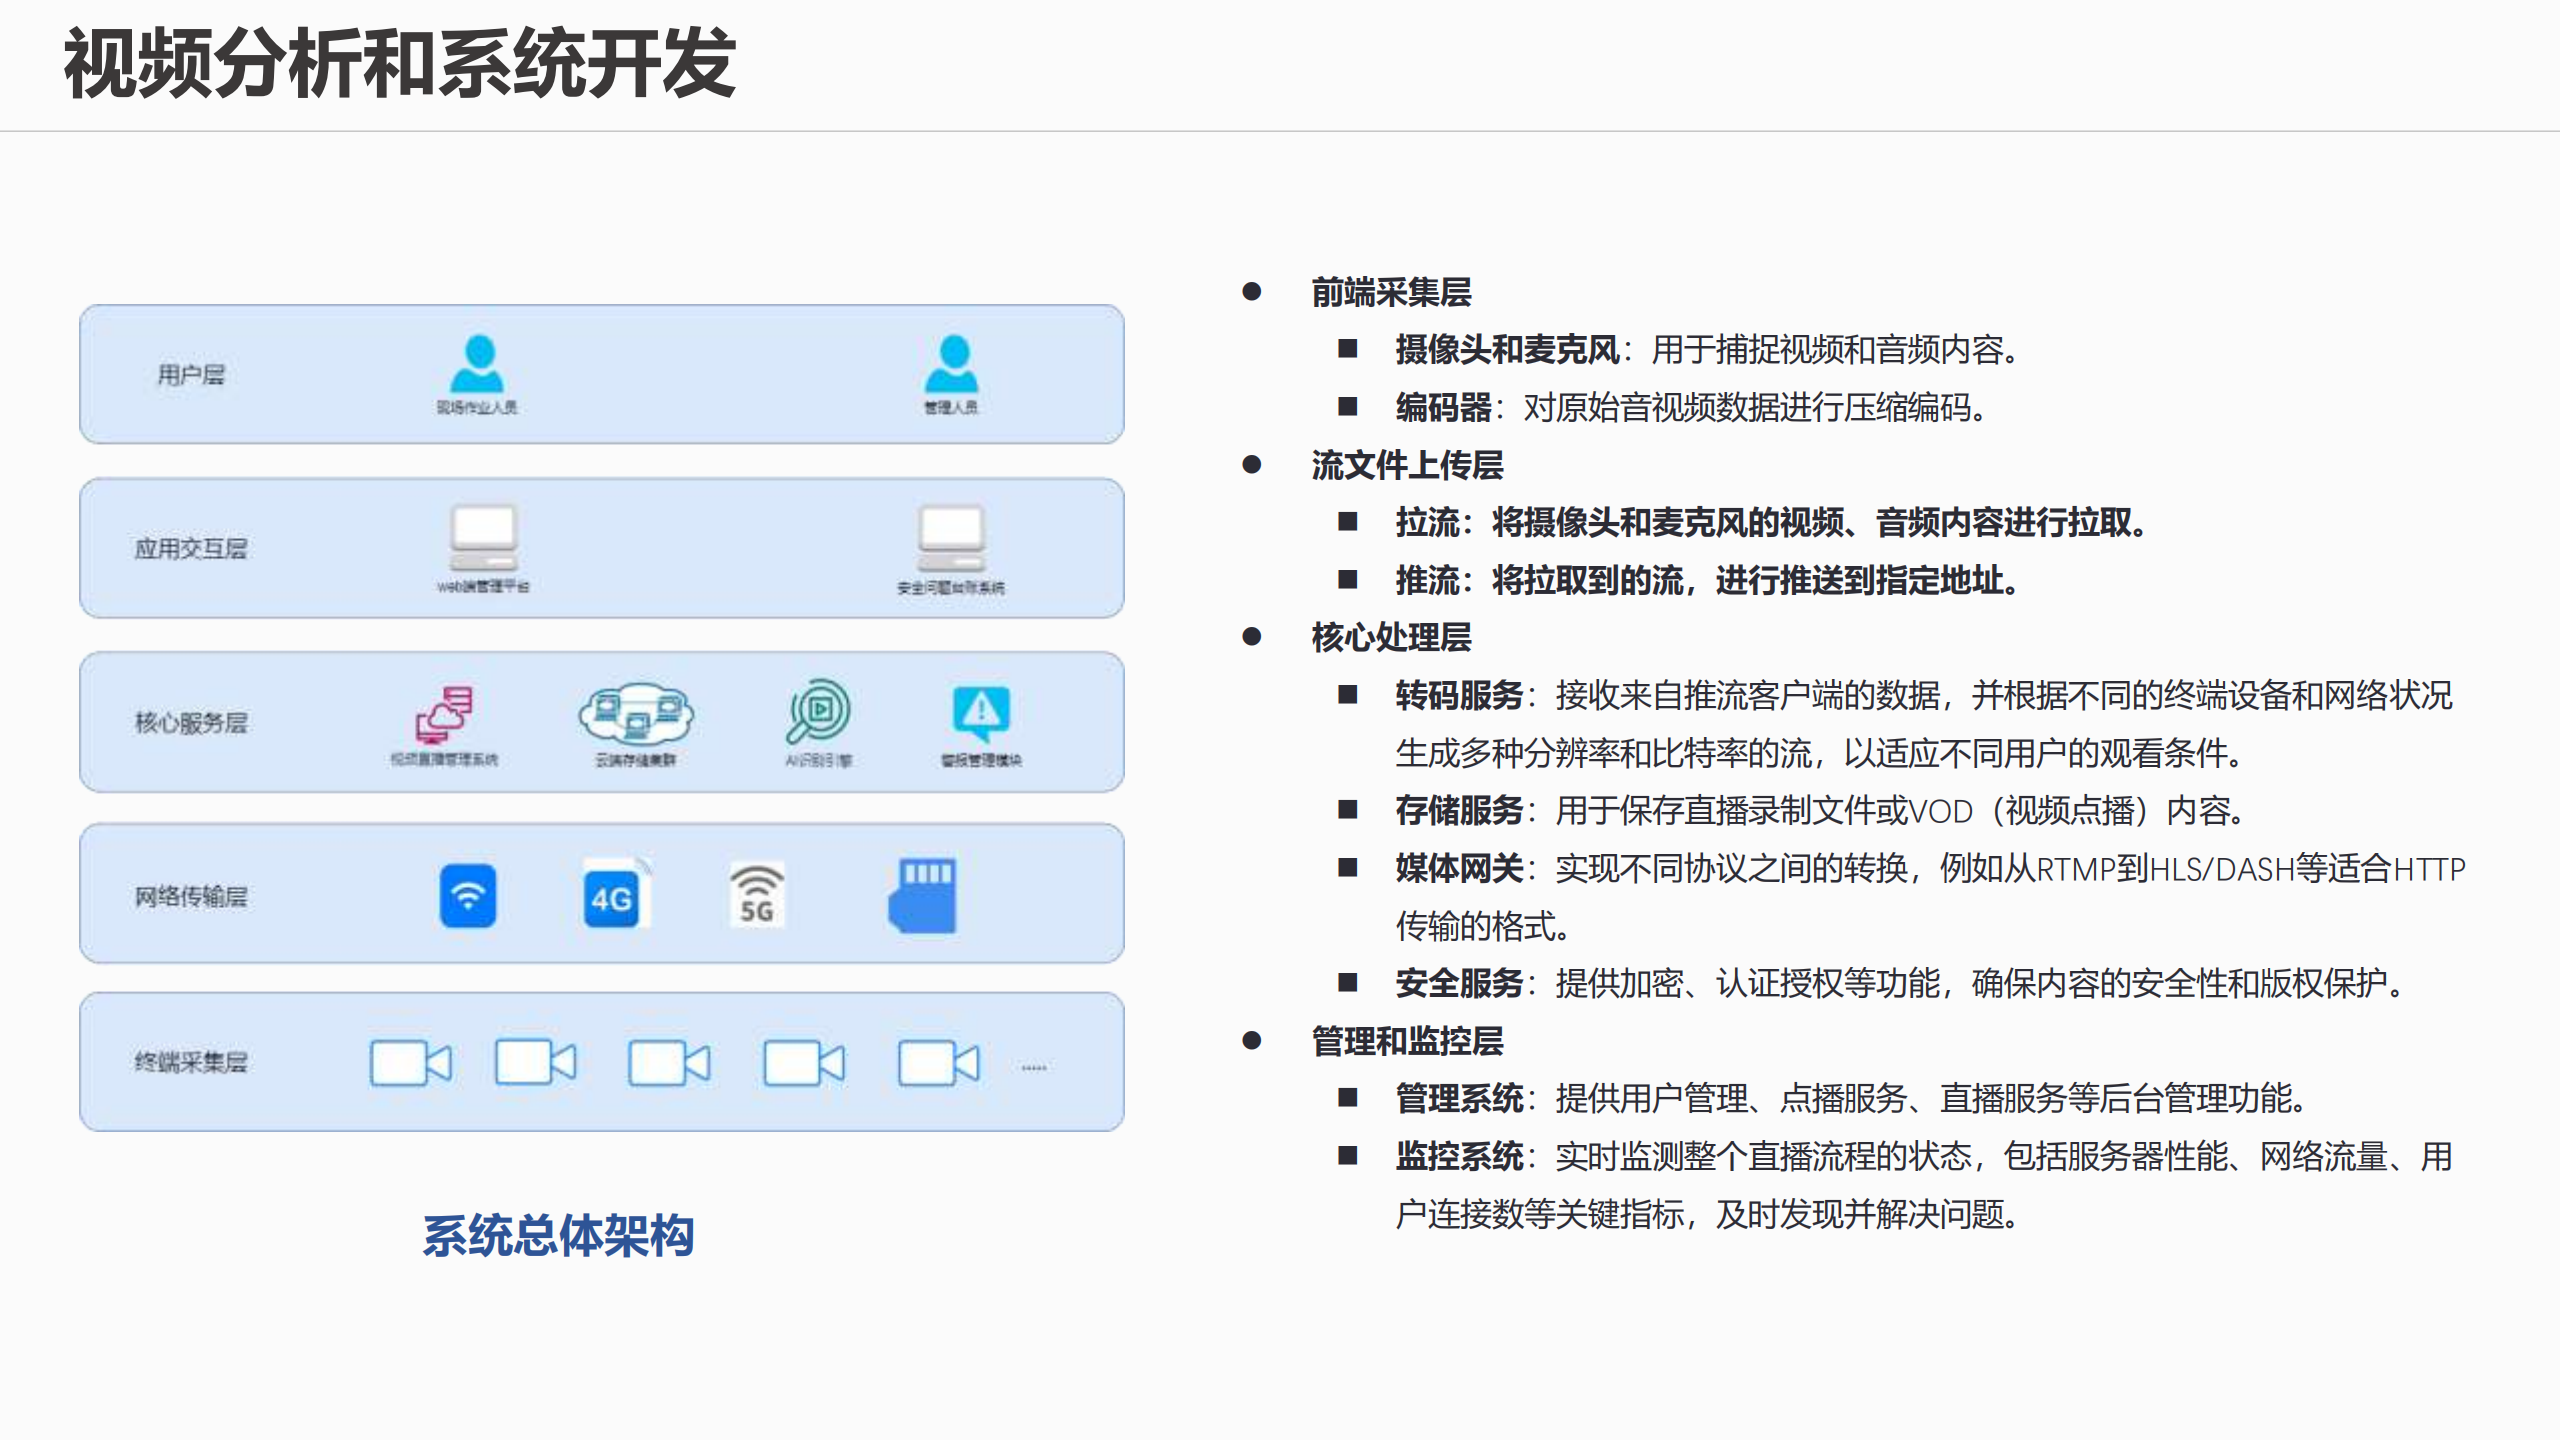
Task: Click the first camera icon in 终端采集层
Action: [x=410, y=1062]
